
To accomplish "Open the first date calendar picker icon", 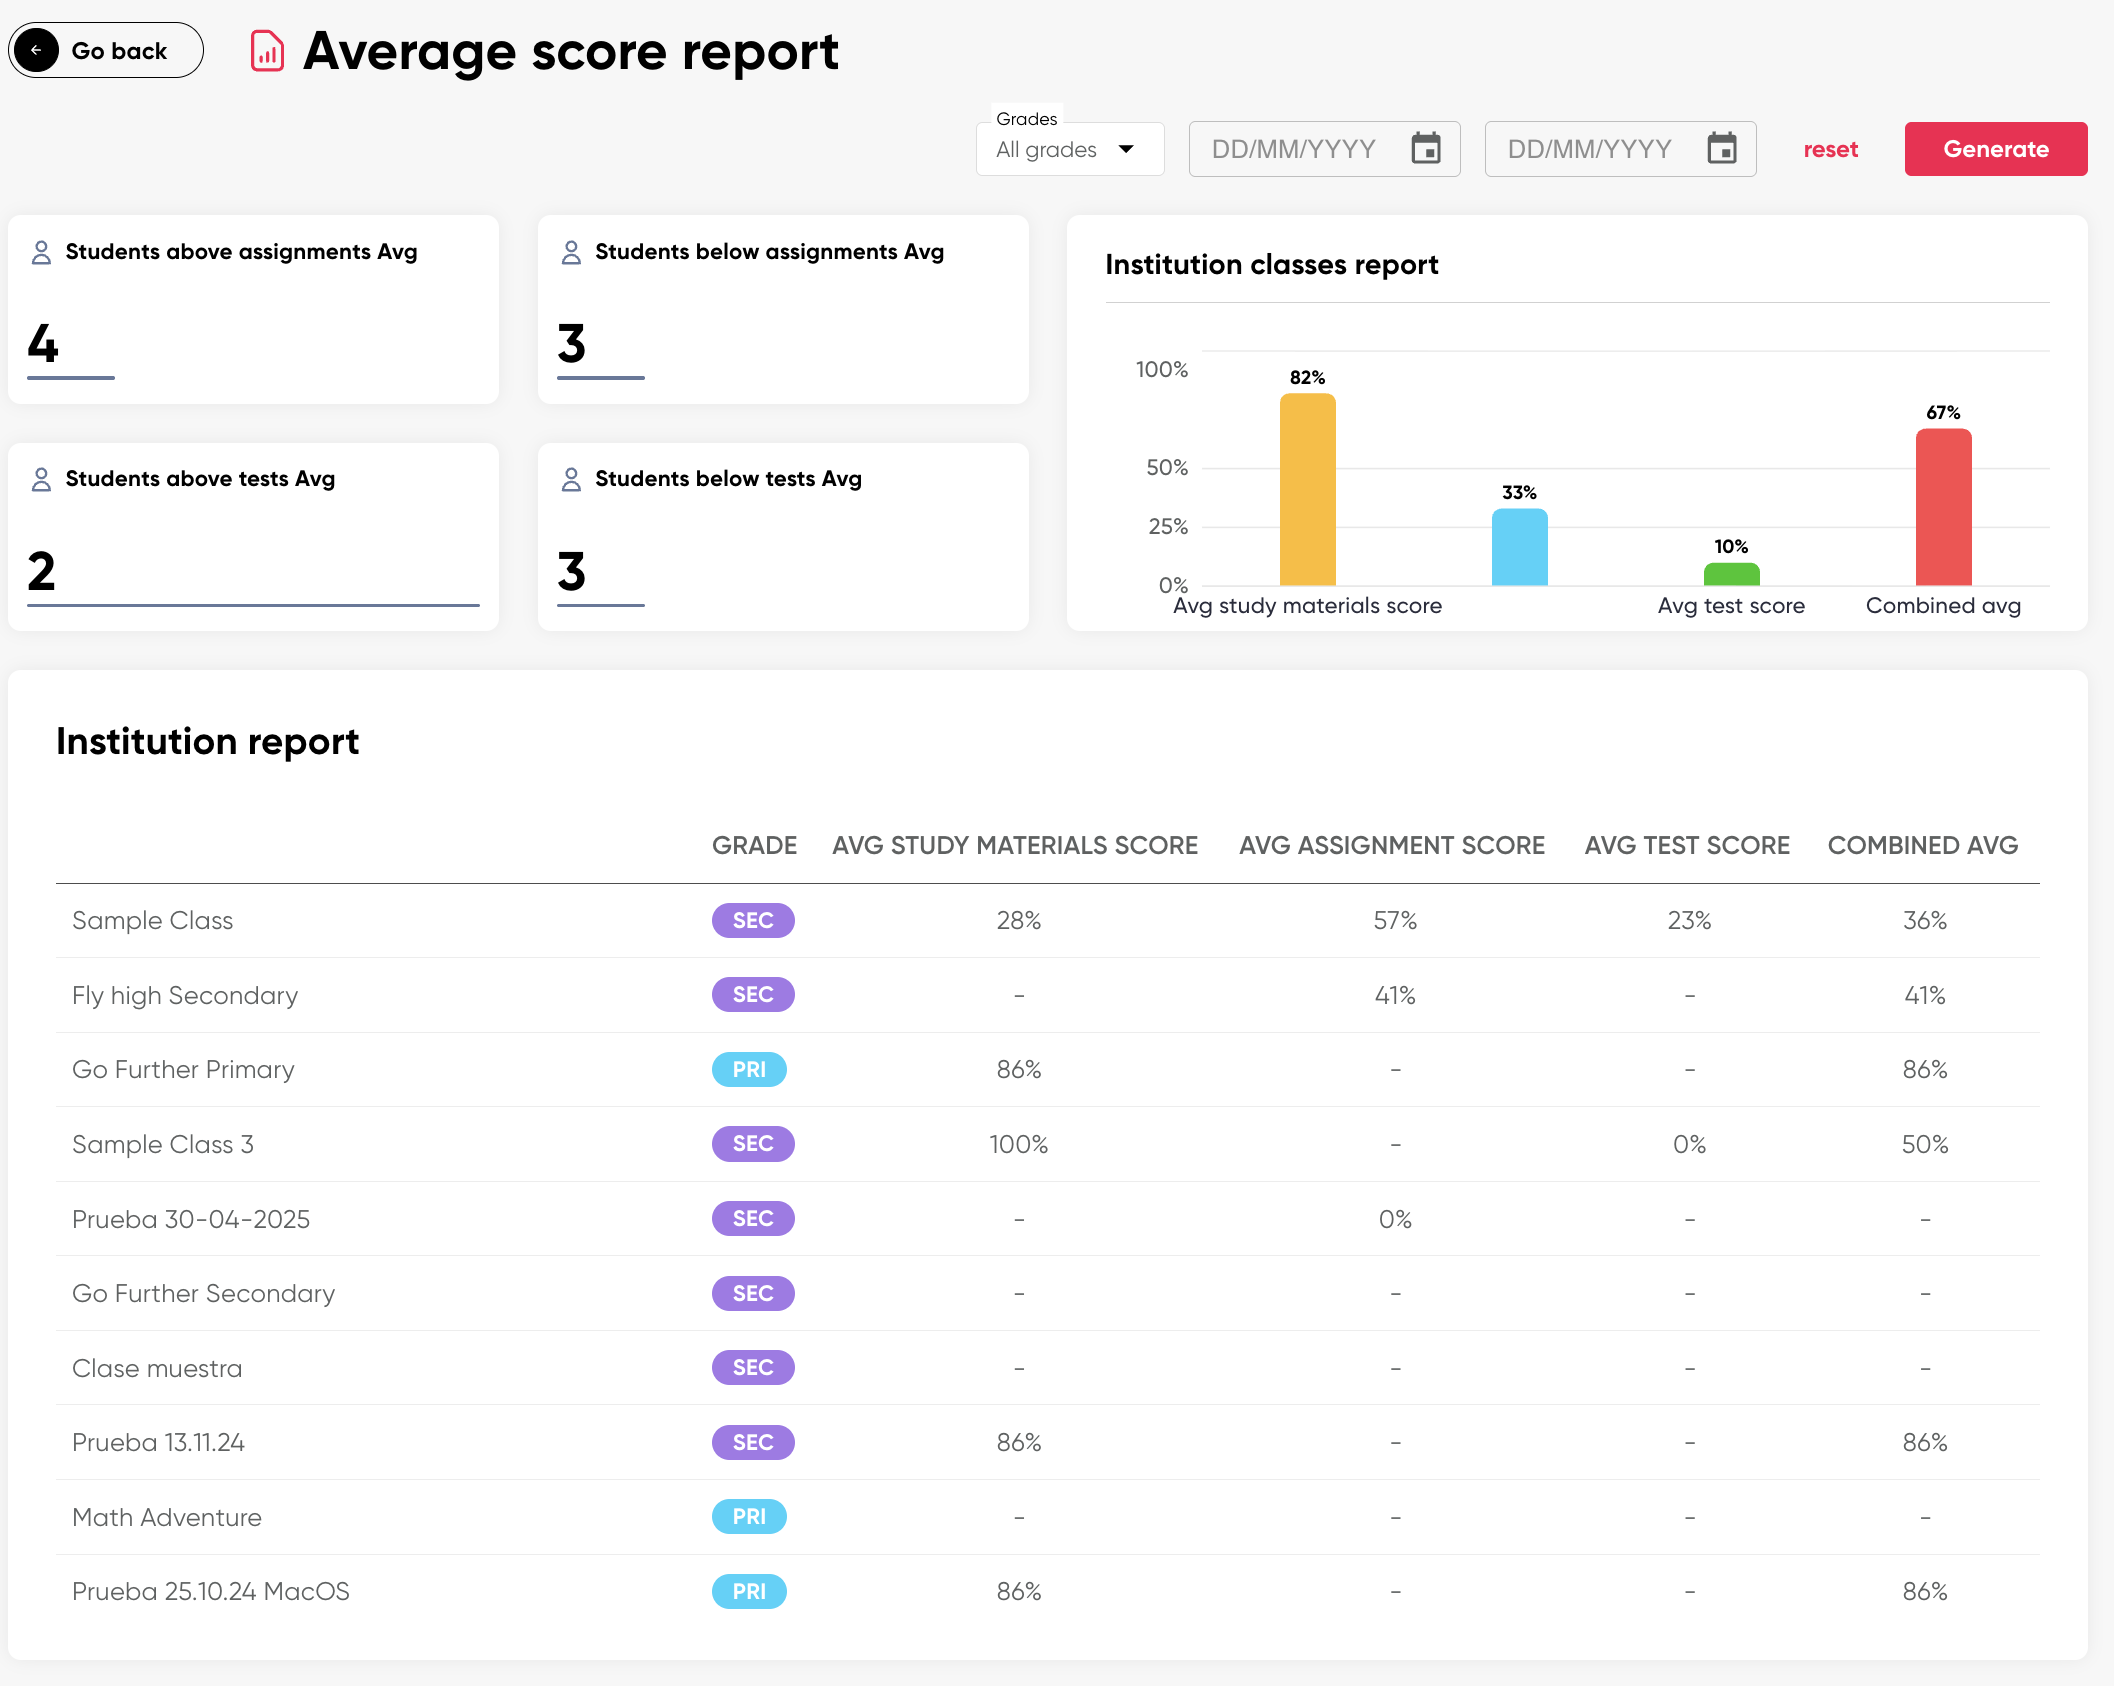I will [1425, 149].
